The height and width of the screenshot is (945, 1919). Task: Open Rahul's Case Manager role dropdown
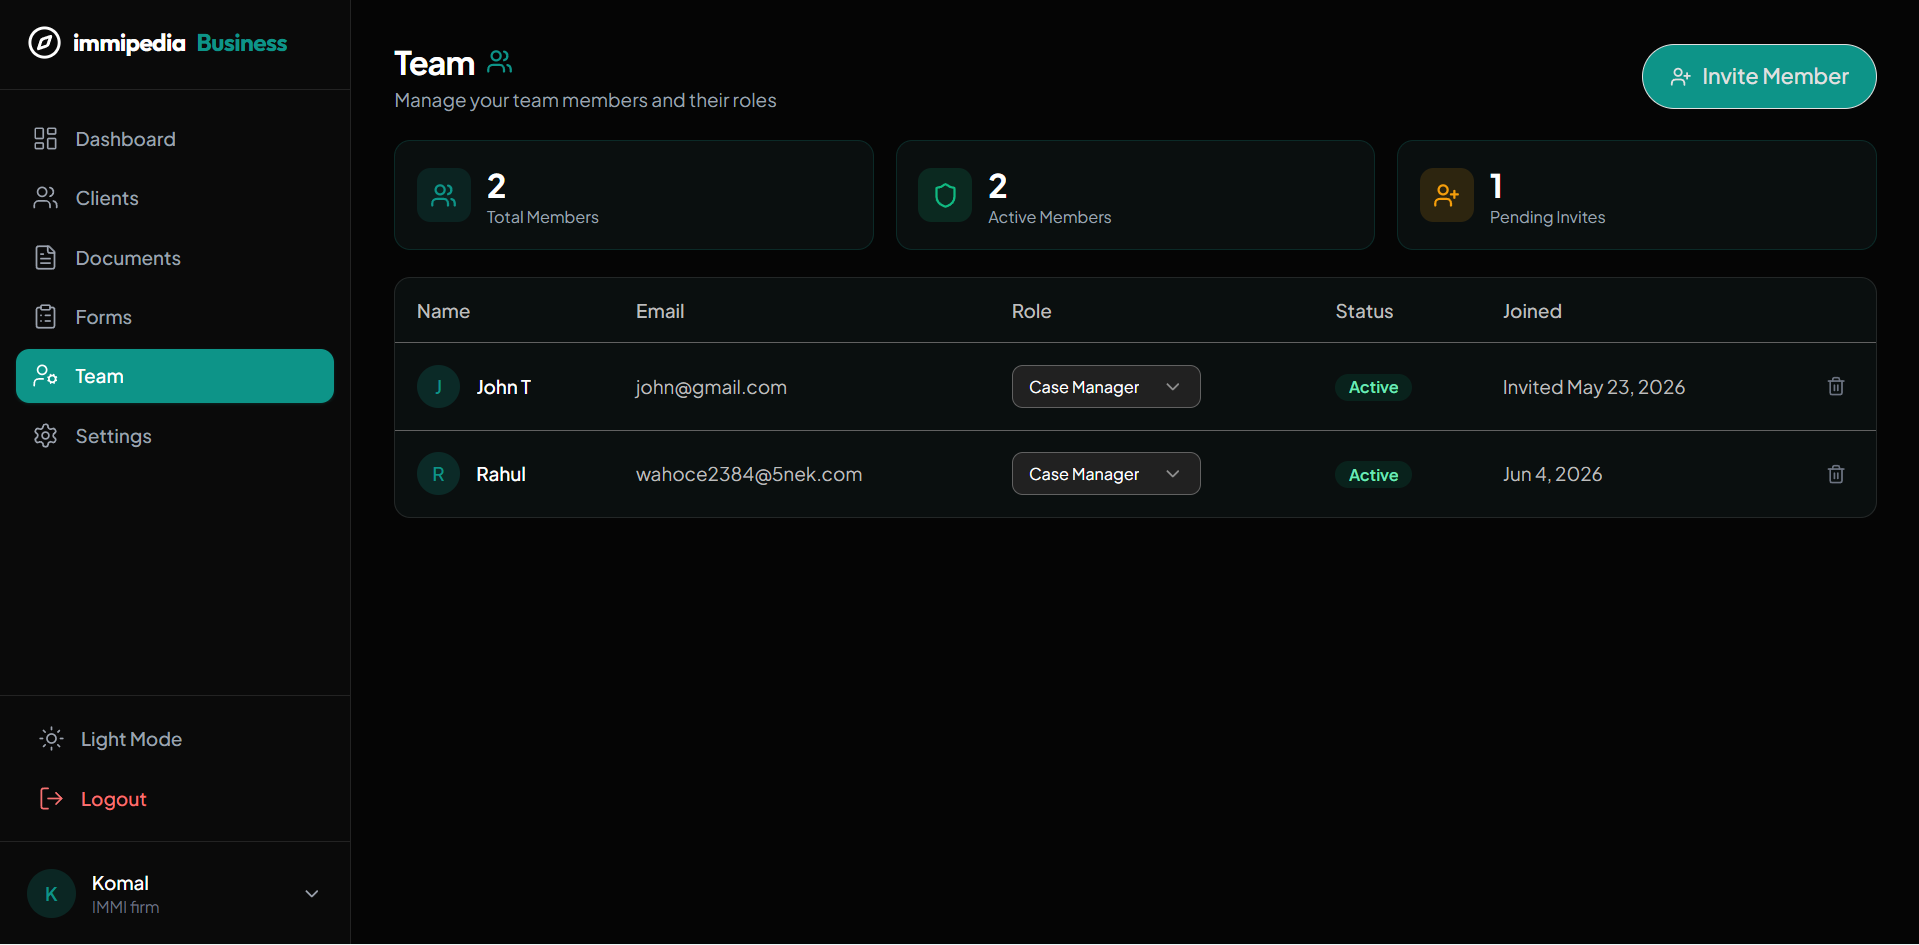pyautogui.click(x=1106, y=474)
